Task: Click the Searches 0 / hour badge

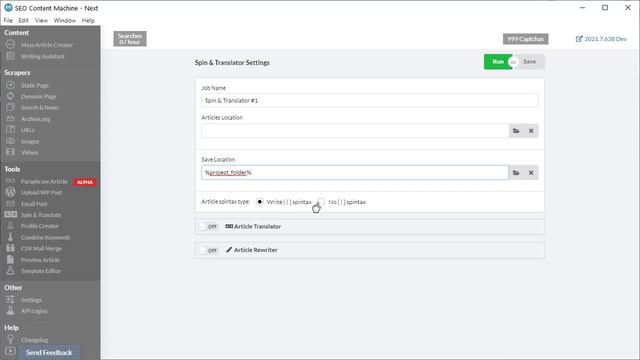Action: point(130,39)
